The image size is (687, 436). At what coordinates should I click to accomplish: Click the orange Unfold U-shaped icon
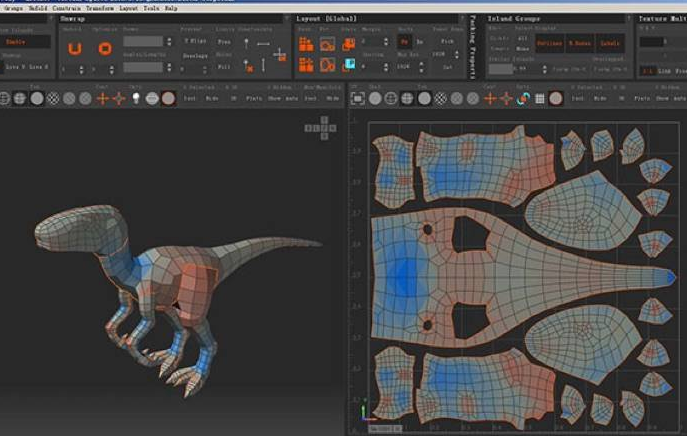pos(74,47)
